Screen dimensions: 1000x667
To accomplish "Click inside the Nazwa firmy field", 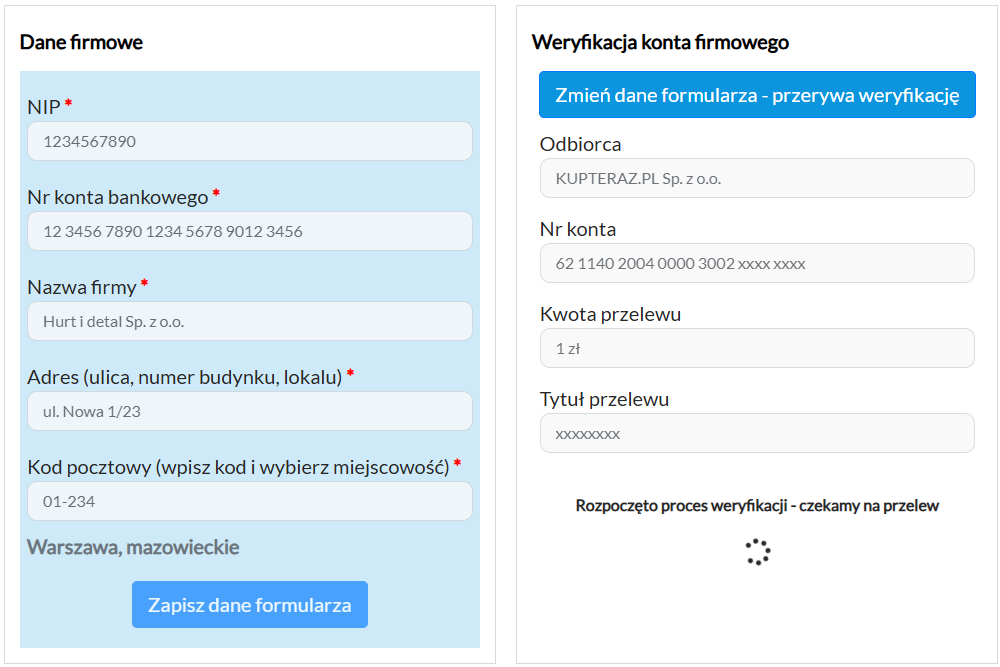I will click(249, 321).
